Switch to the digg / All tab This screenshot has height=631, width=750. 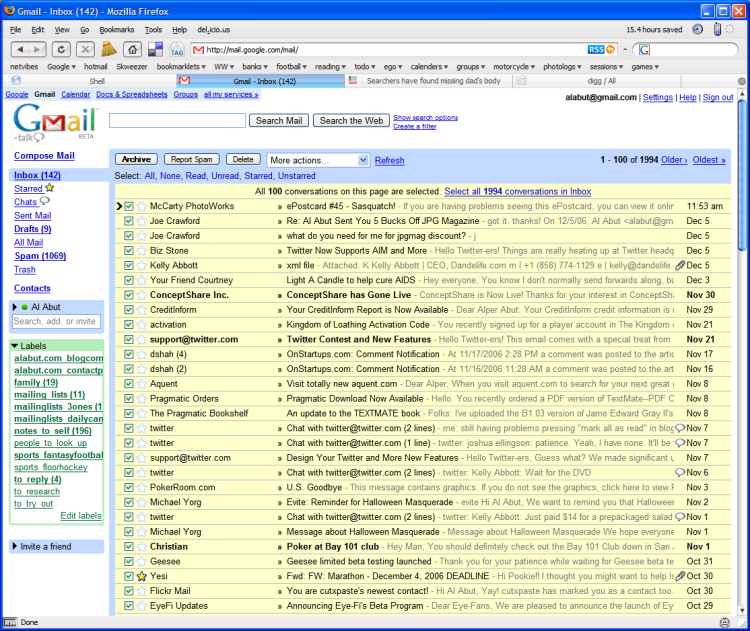(601, 81)
